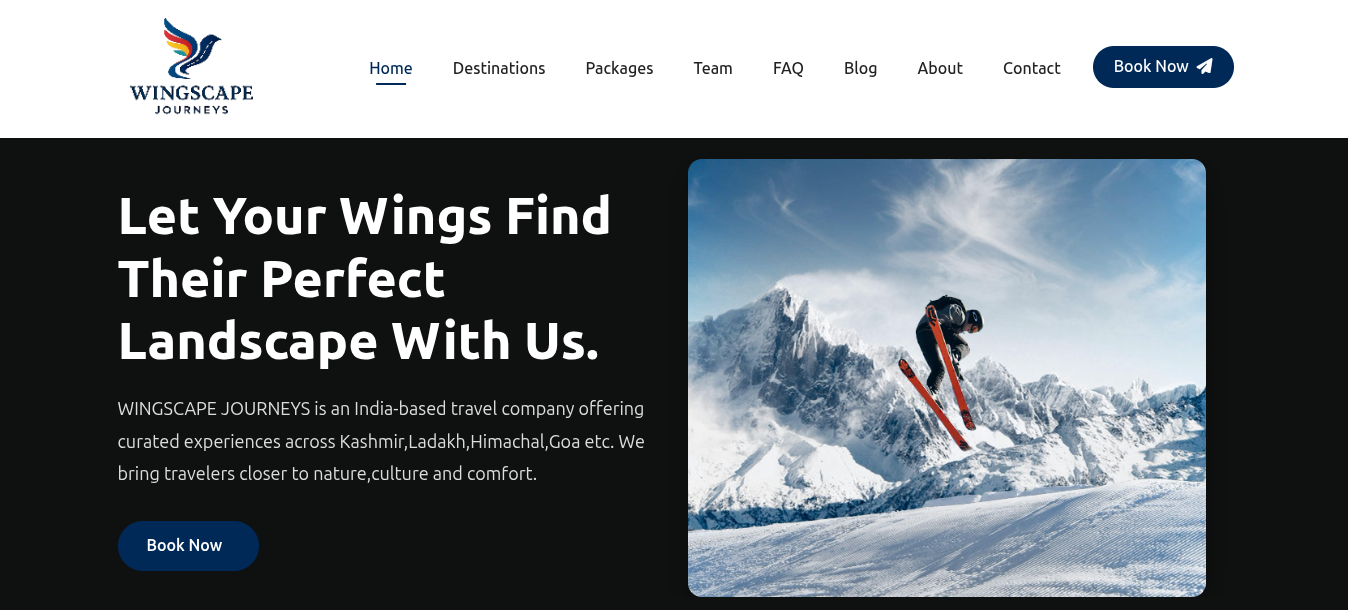Open the About page
This screenshot has height=610, width=1348.
pos(940,68)
